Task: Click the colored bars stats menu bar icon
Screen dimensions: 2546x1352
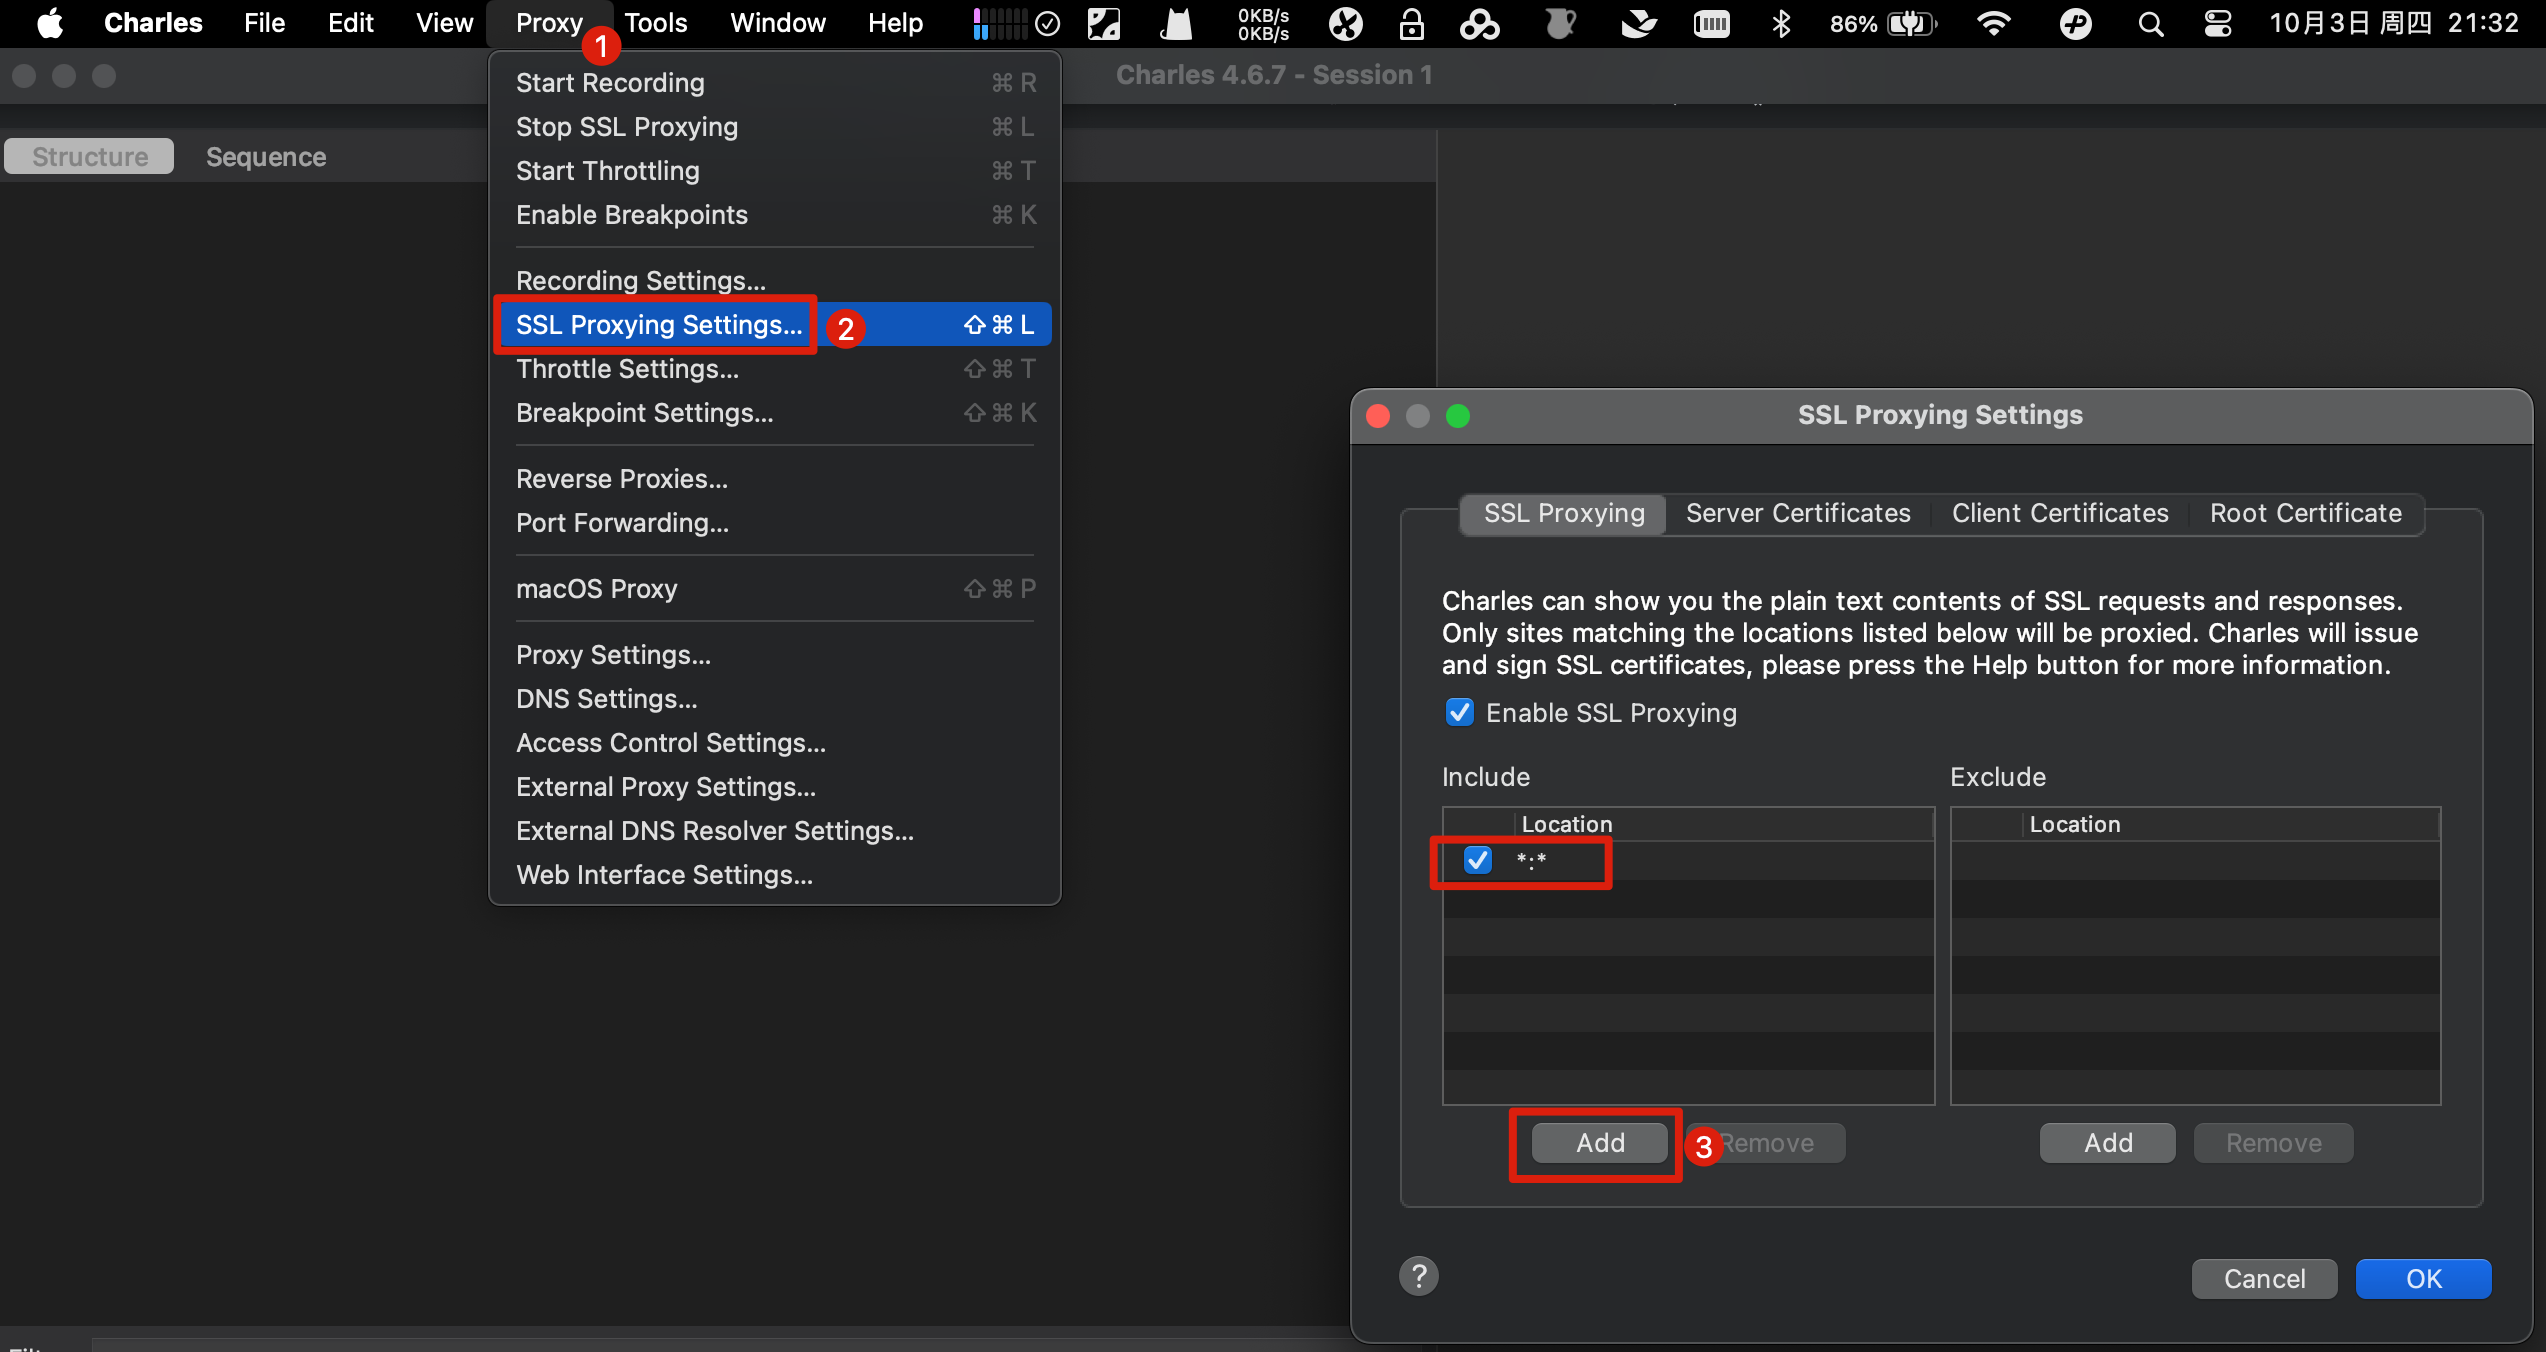Action: point(998,23)
